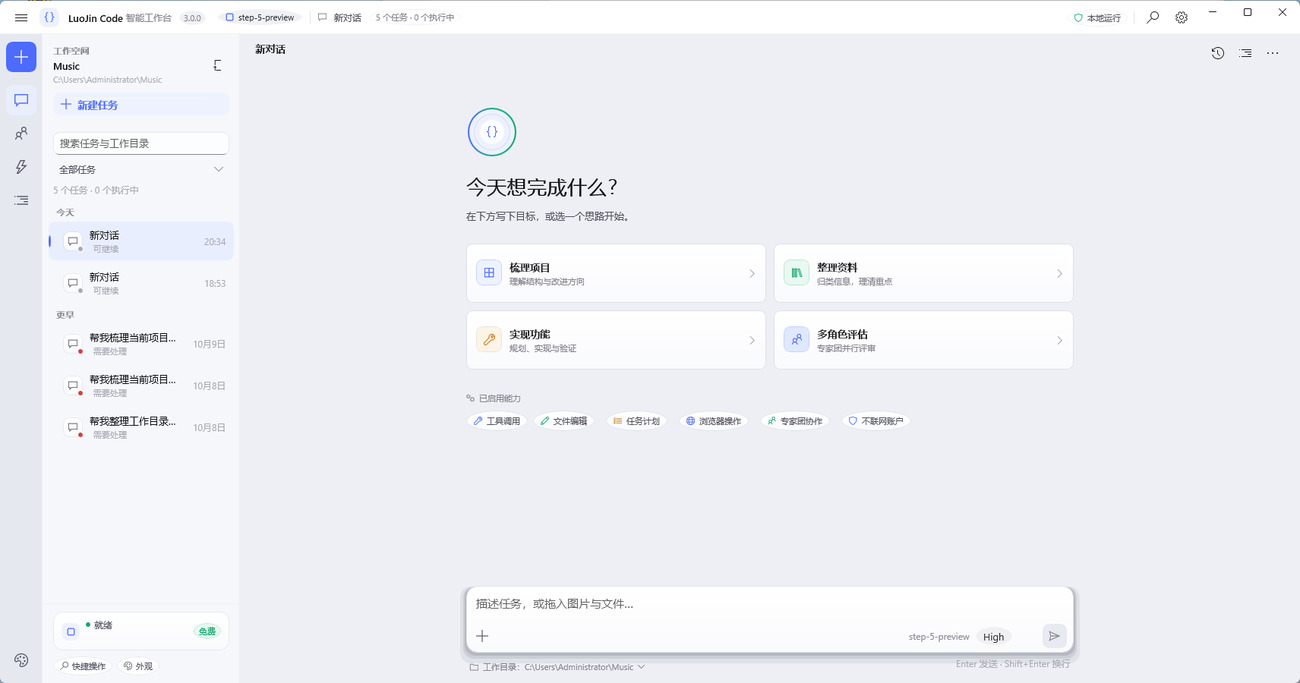Expand the 全部任务 filter dropdown
1300x683 pixels.
(x=141, y=170)
